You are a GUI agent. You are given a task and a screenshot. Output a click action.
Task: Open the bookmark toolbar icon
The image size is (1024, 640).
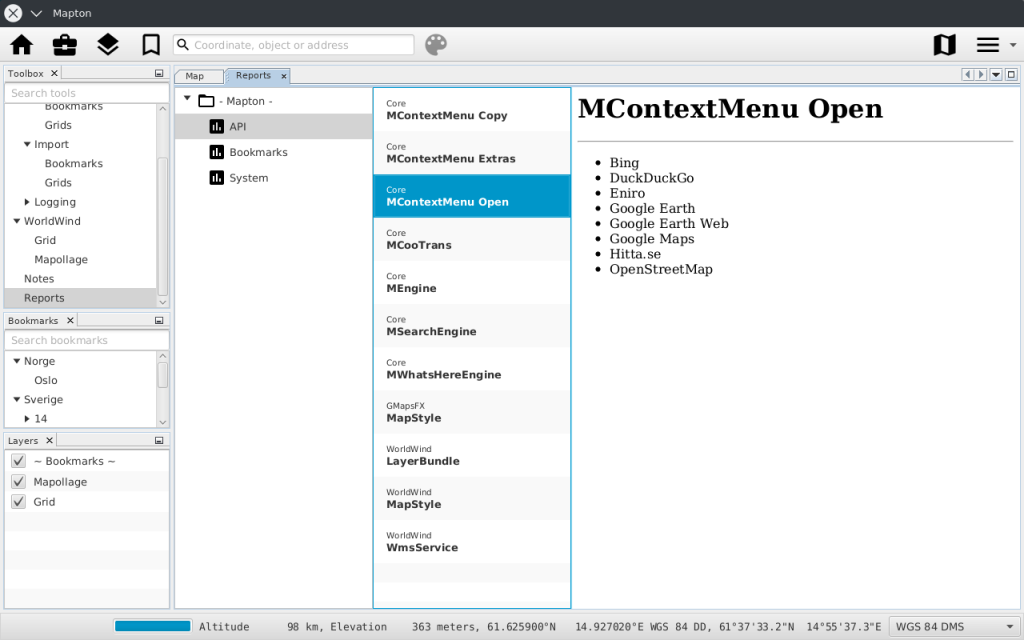click(x=151, y=45)
